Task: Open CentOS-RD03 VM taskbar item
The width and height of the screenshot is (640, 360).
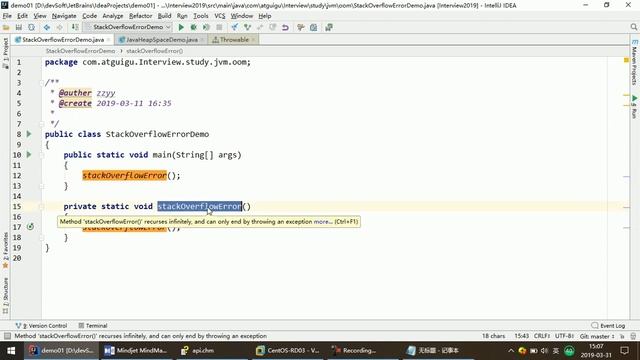Action: 288,351
